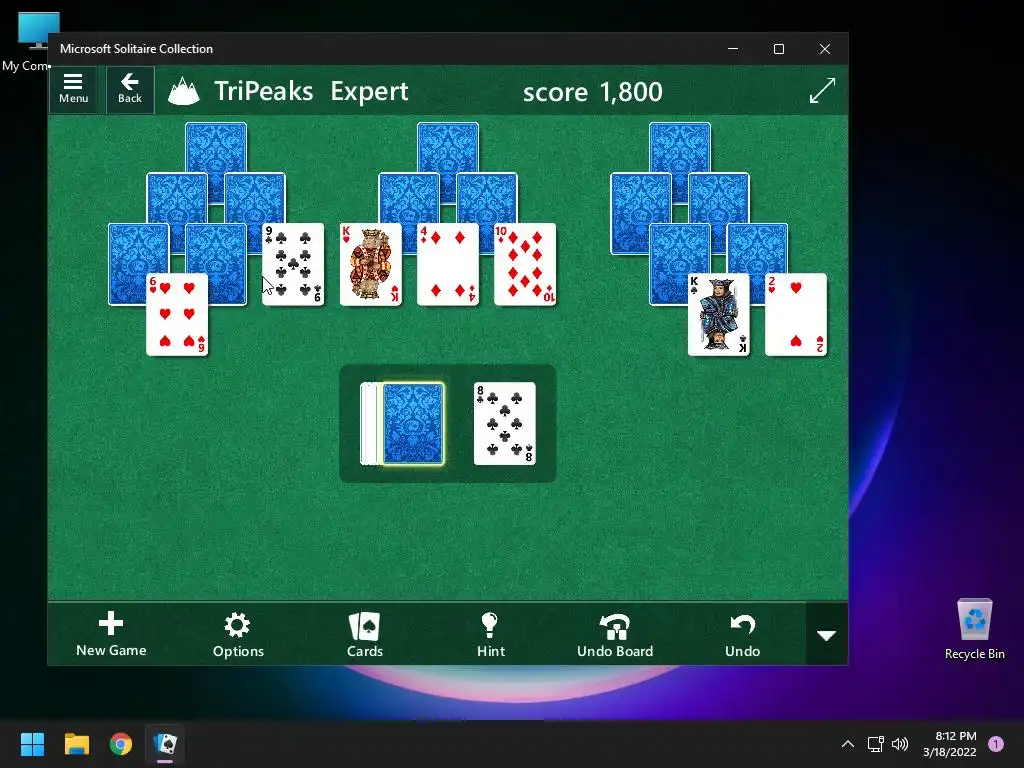
Task: Open the Cards theme selector
Action: (364, 634)
